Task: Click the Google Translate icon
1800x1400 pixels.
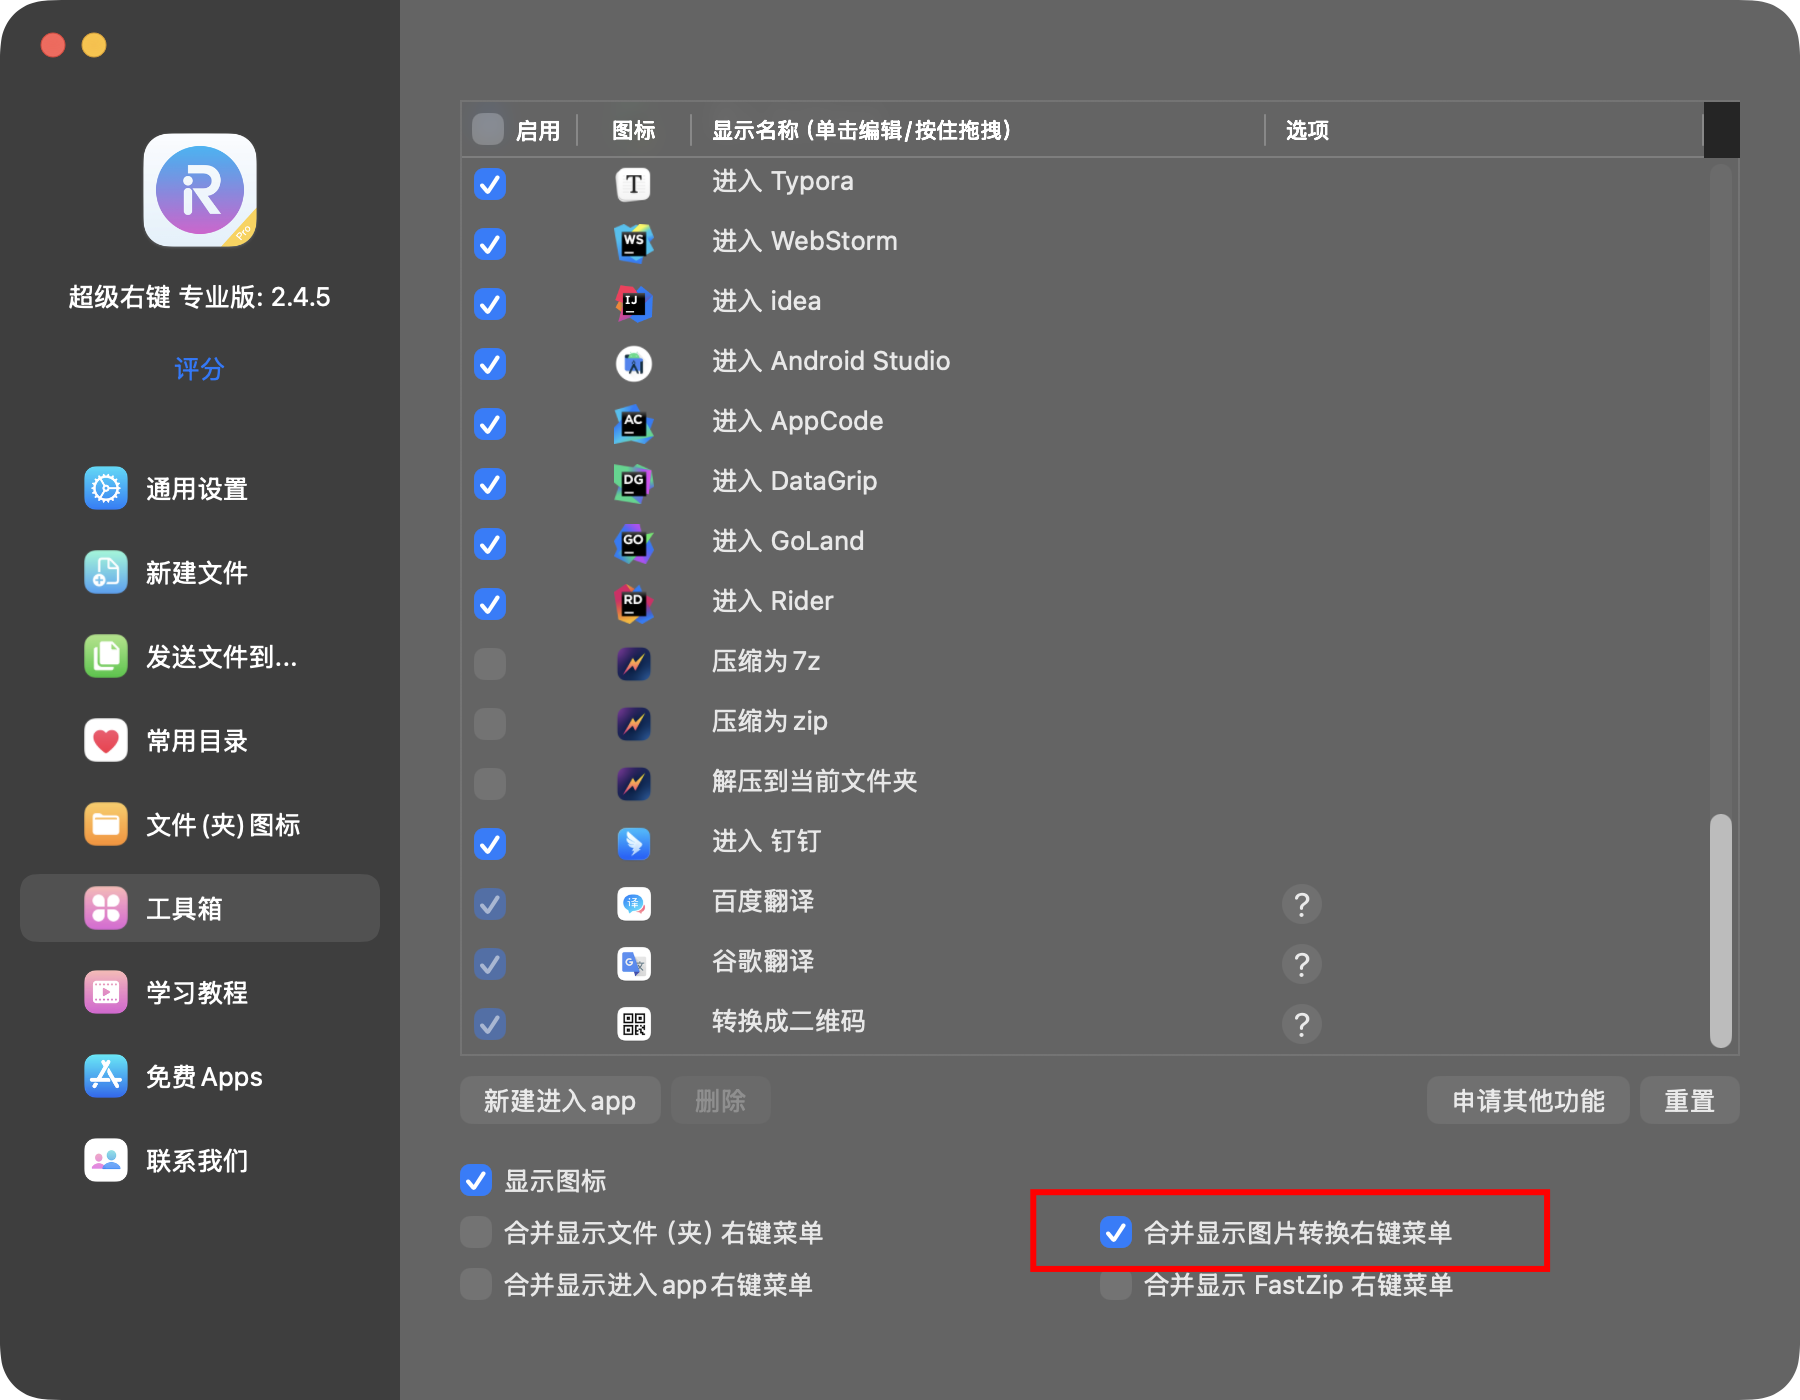Action: click(x=633, y=964)
